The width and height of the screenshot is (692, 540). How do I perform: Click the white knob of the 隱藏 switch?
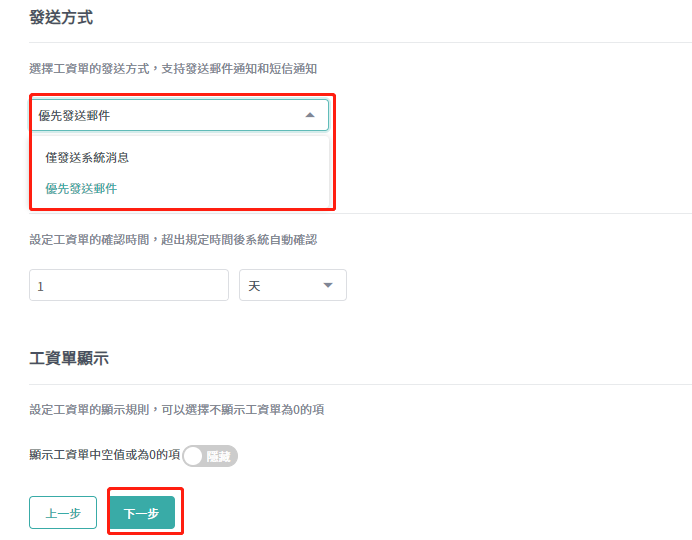[x=193, y=456]
